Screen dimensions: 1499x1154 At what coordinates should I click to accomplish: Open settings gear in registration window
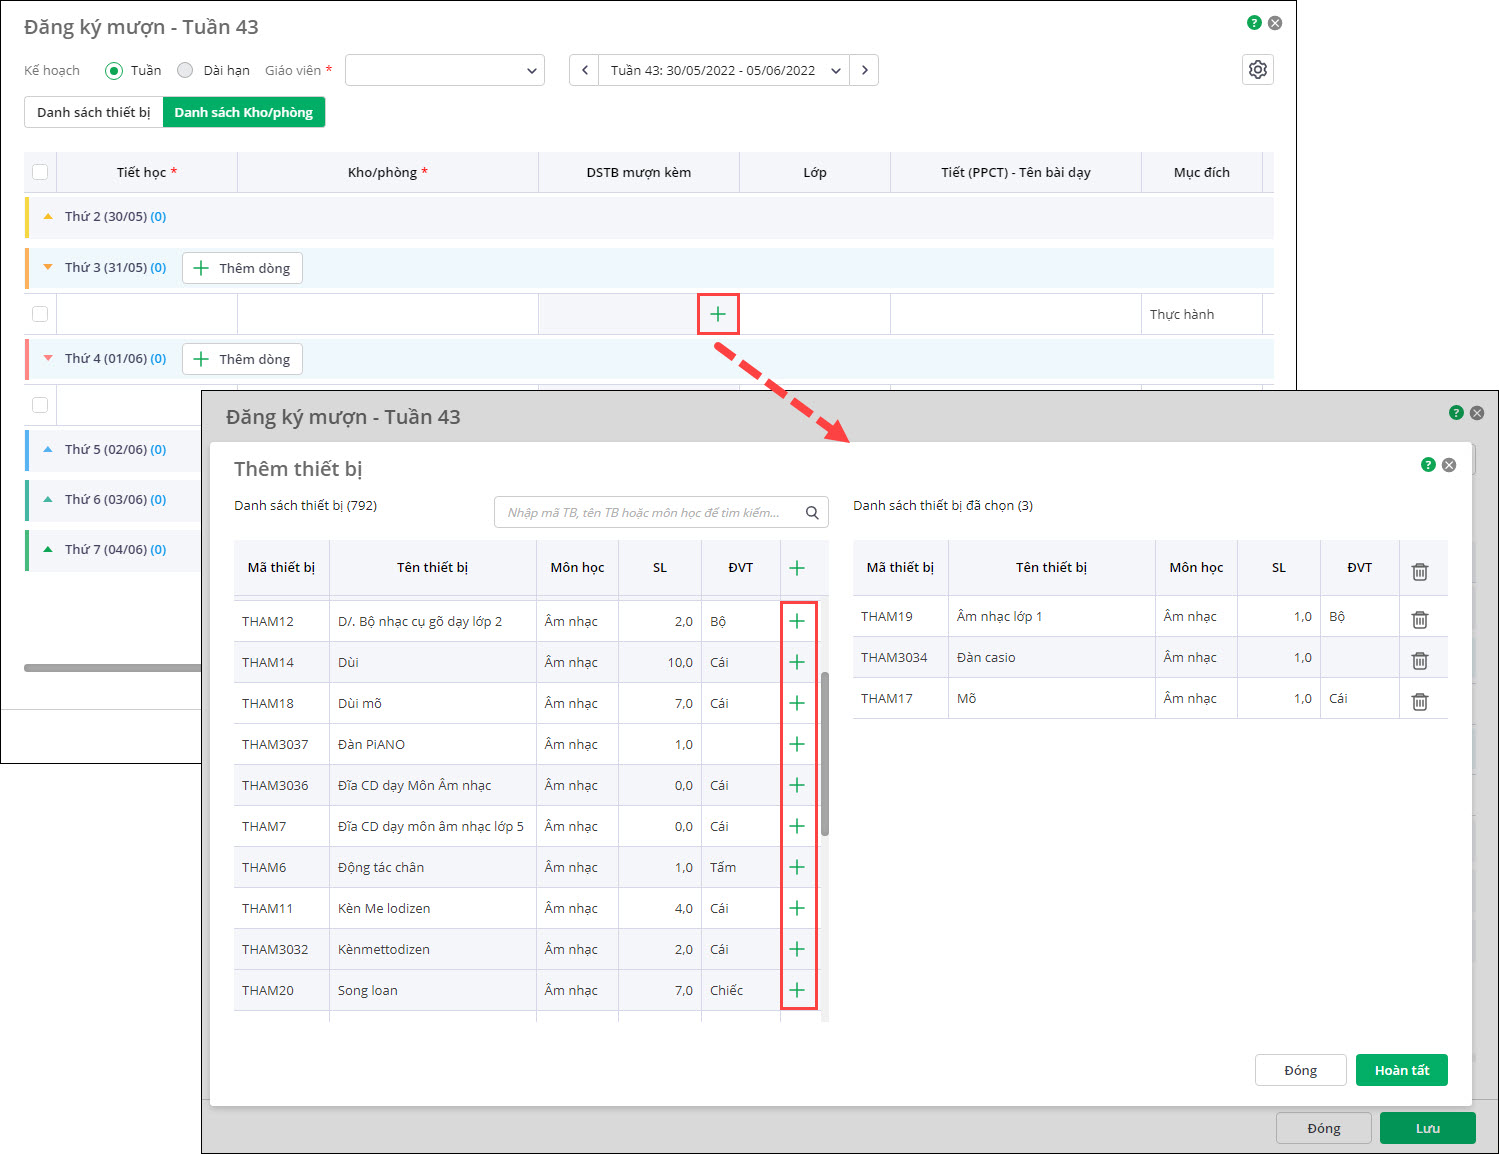point(1257,70)
